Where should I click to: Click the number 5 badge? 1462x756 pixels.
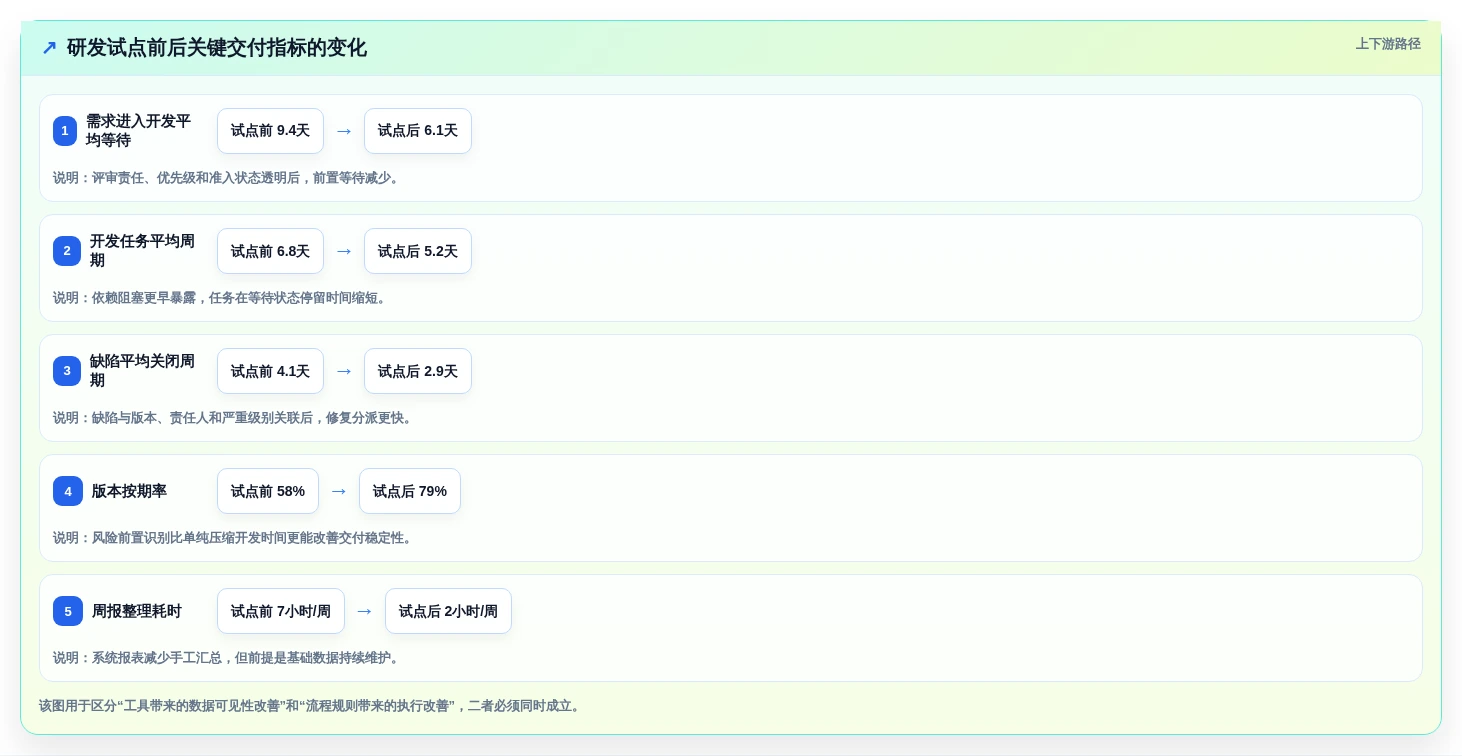[x=68, y=611]
